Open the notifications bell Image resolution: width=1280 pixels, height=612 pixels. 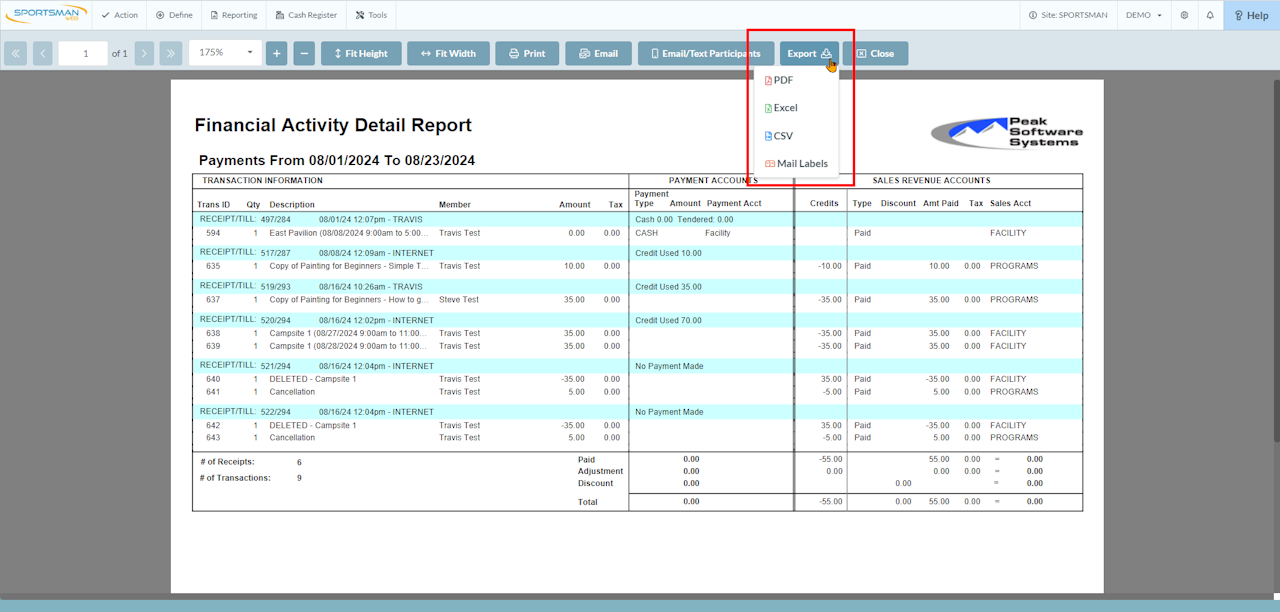pyautogui.click(x=1210, y=15)
